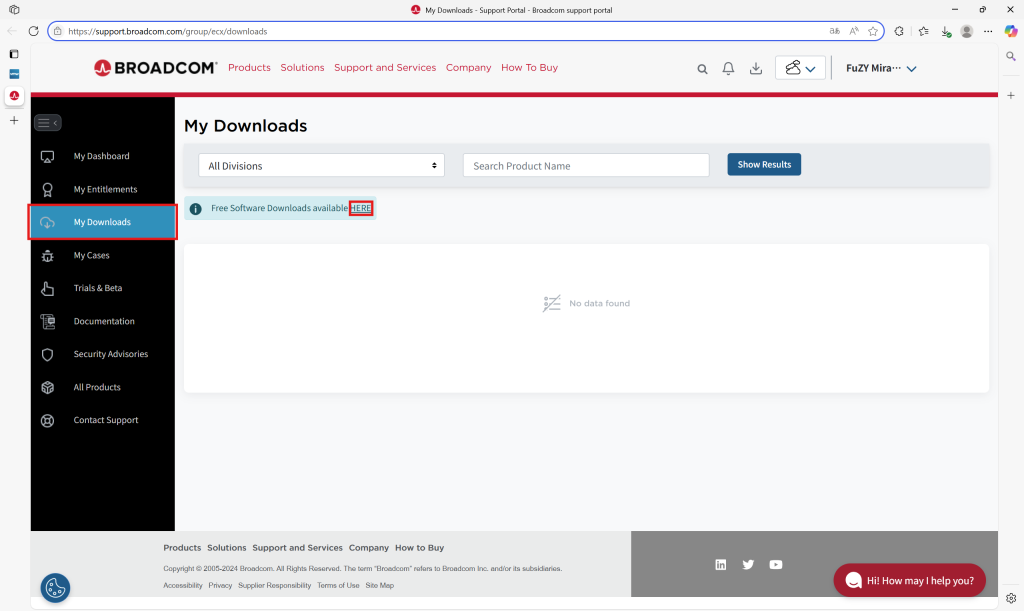Screen dimensions: 1024x611
Task: Collapse the sidebar with the hamburger toggle
Action: click(x=48, y=122)
